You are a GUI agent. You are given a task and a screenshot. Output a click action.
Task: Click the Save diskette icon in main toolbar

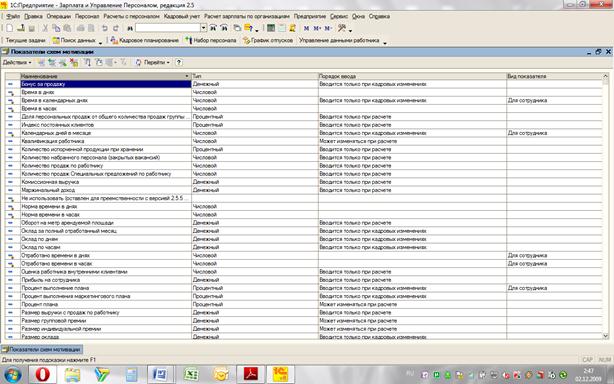(32, 28)
